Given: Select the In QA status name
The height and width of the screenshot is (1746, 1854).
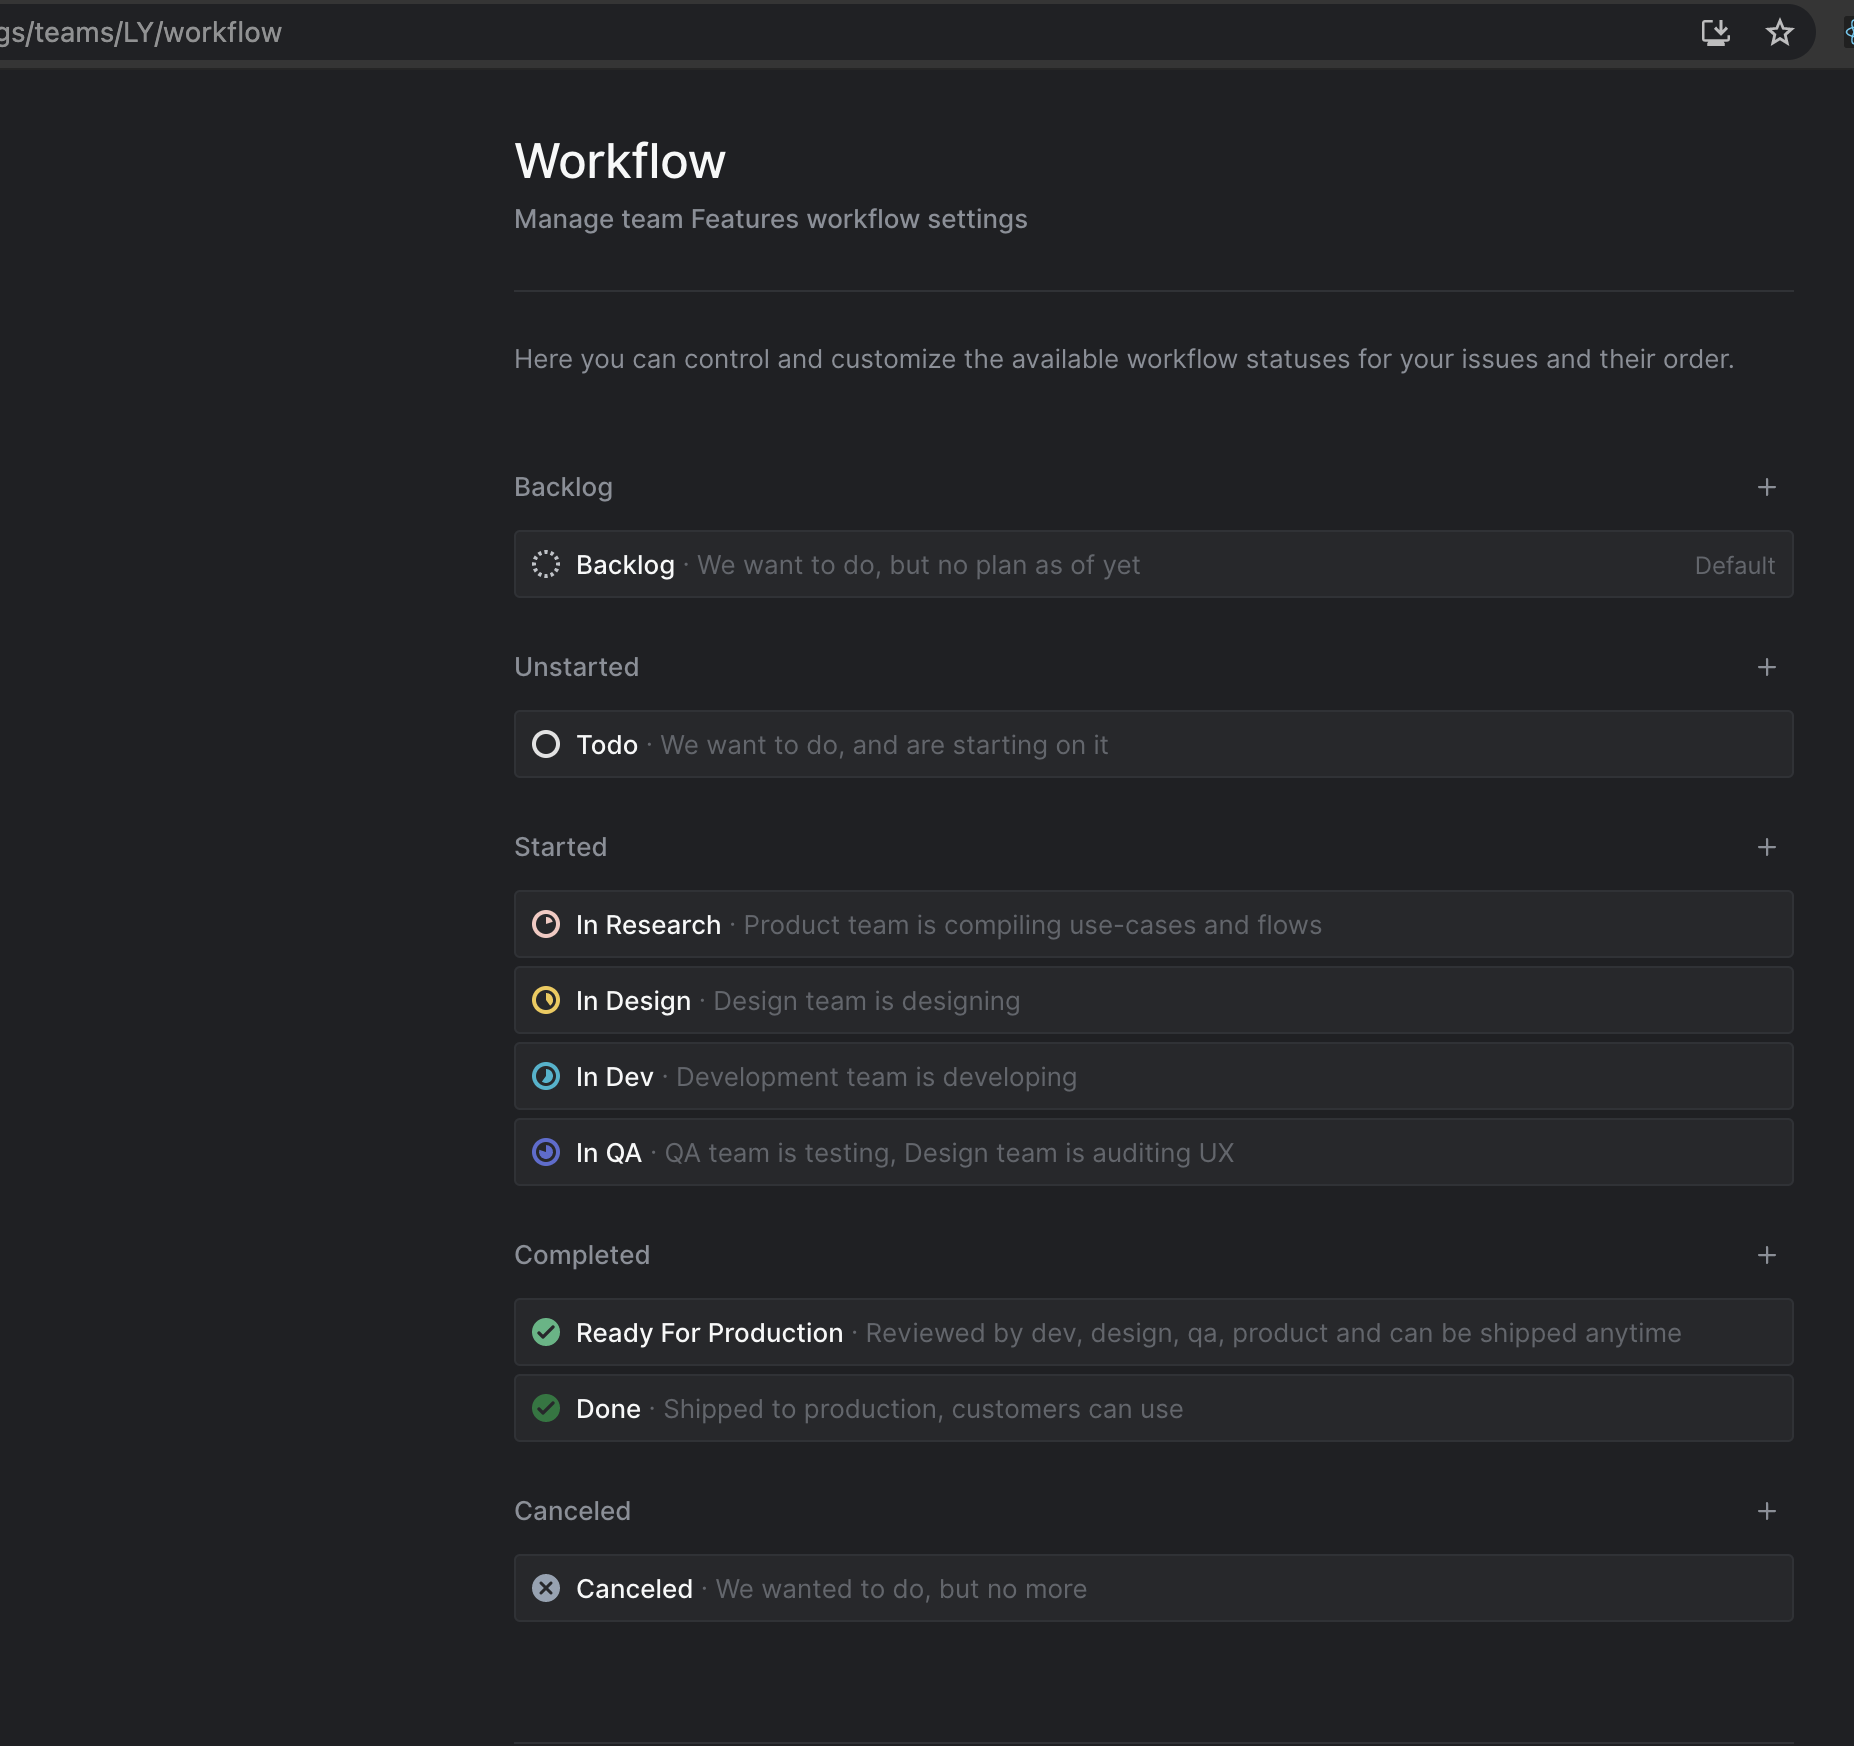Looking at the screenshot, I should 608,1153.
